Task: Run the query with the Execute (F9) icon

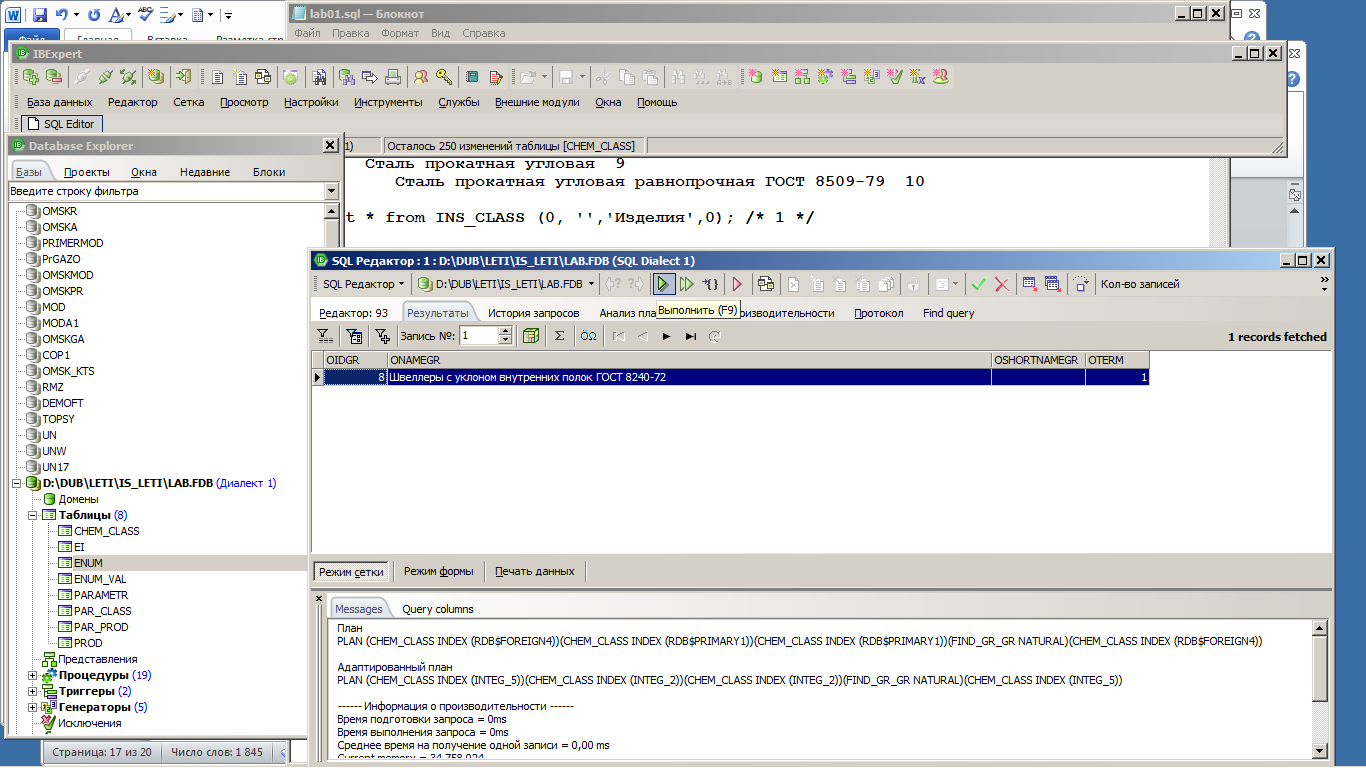Action: pos(663,284)
